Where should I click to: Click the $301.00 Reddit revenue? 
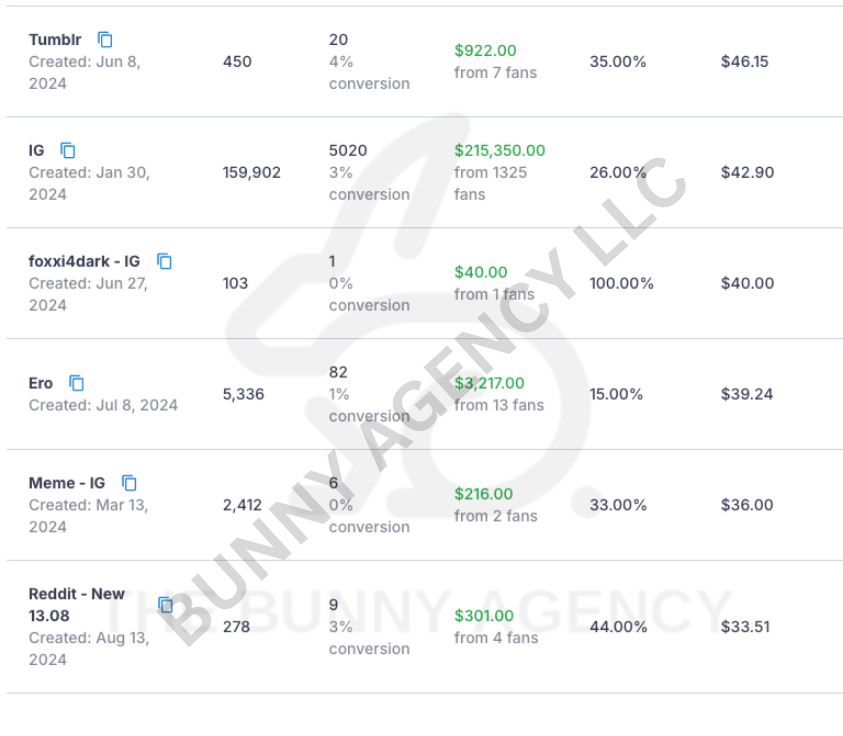[x=484, y=616]
